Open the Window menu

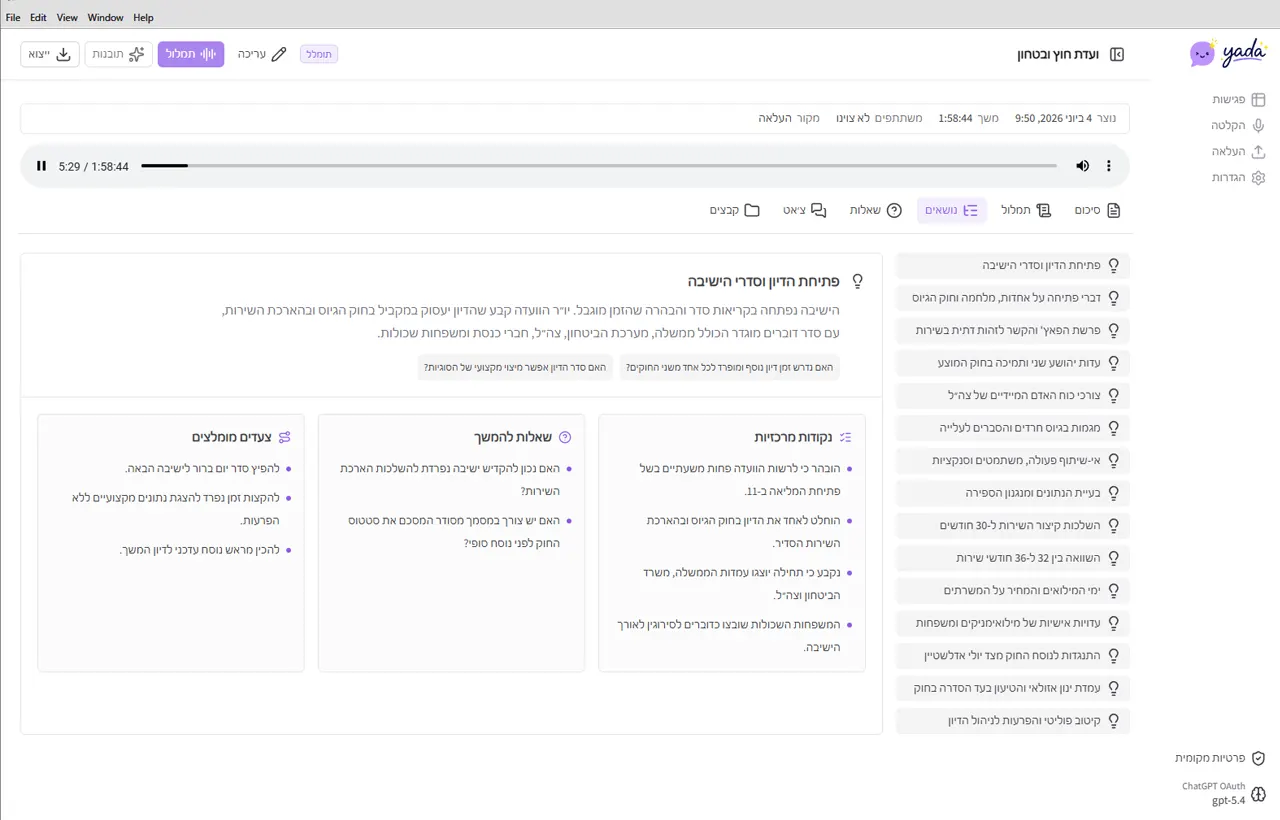[x=105, y=17]
